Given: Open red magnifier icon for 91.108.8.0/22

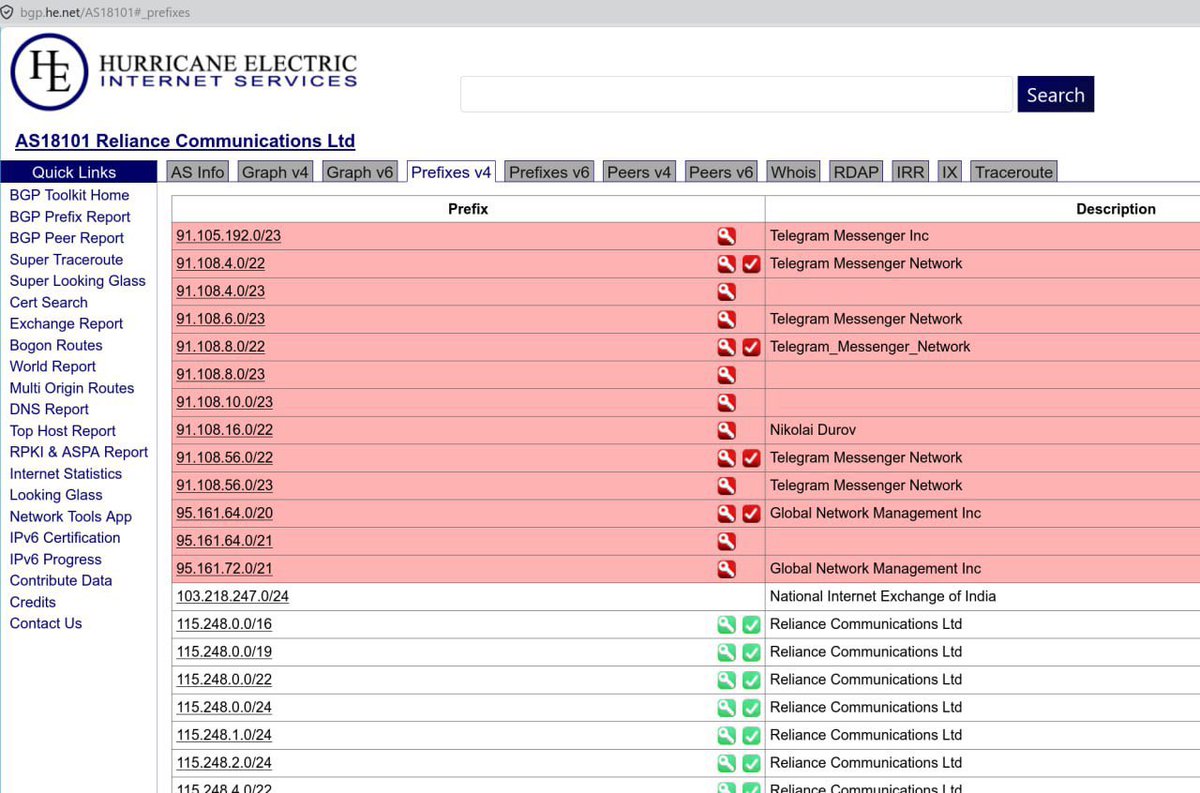Looking at the screenshot, I should click(x=726, y=347).
